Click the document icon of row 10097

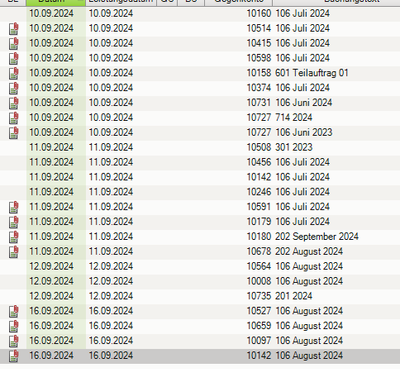click(14, 341)
